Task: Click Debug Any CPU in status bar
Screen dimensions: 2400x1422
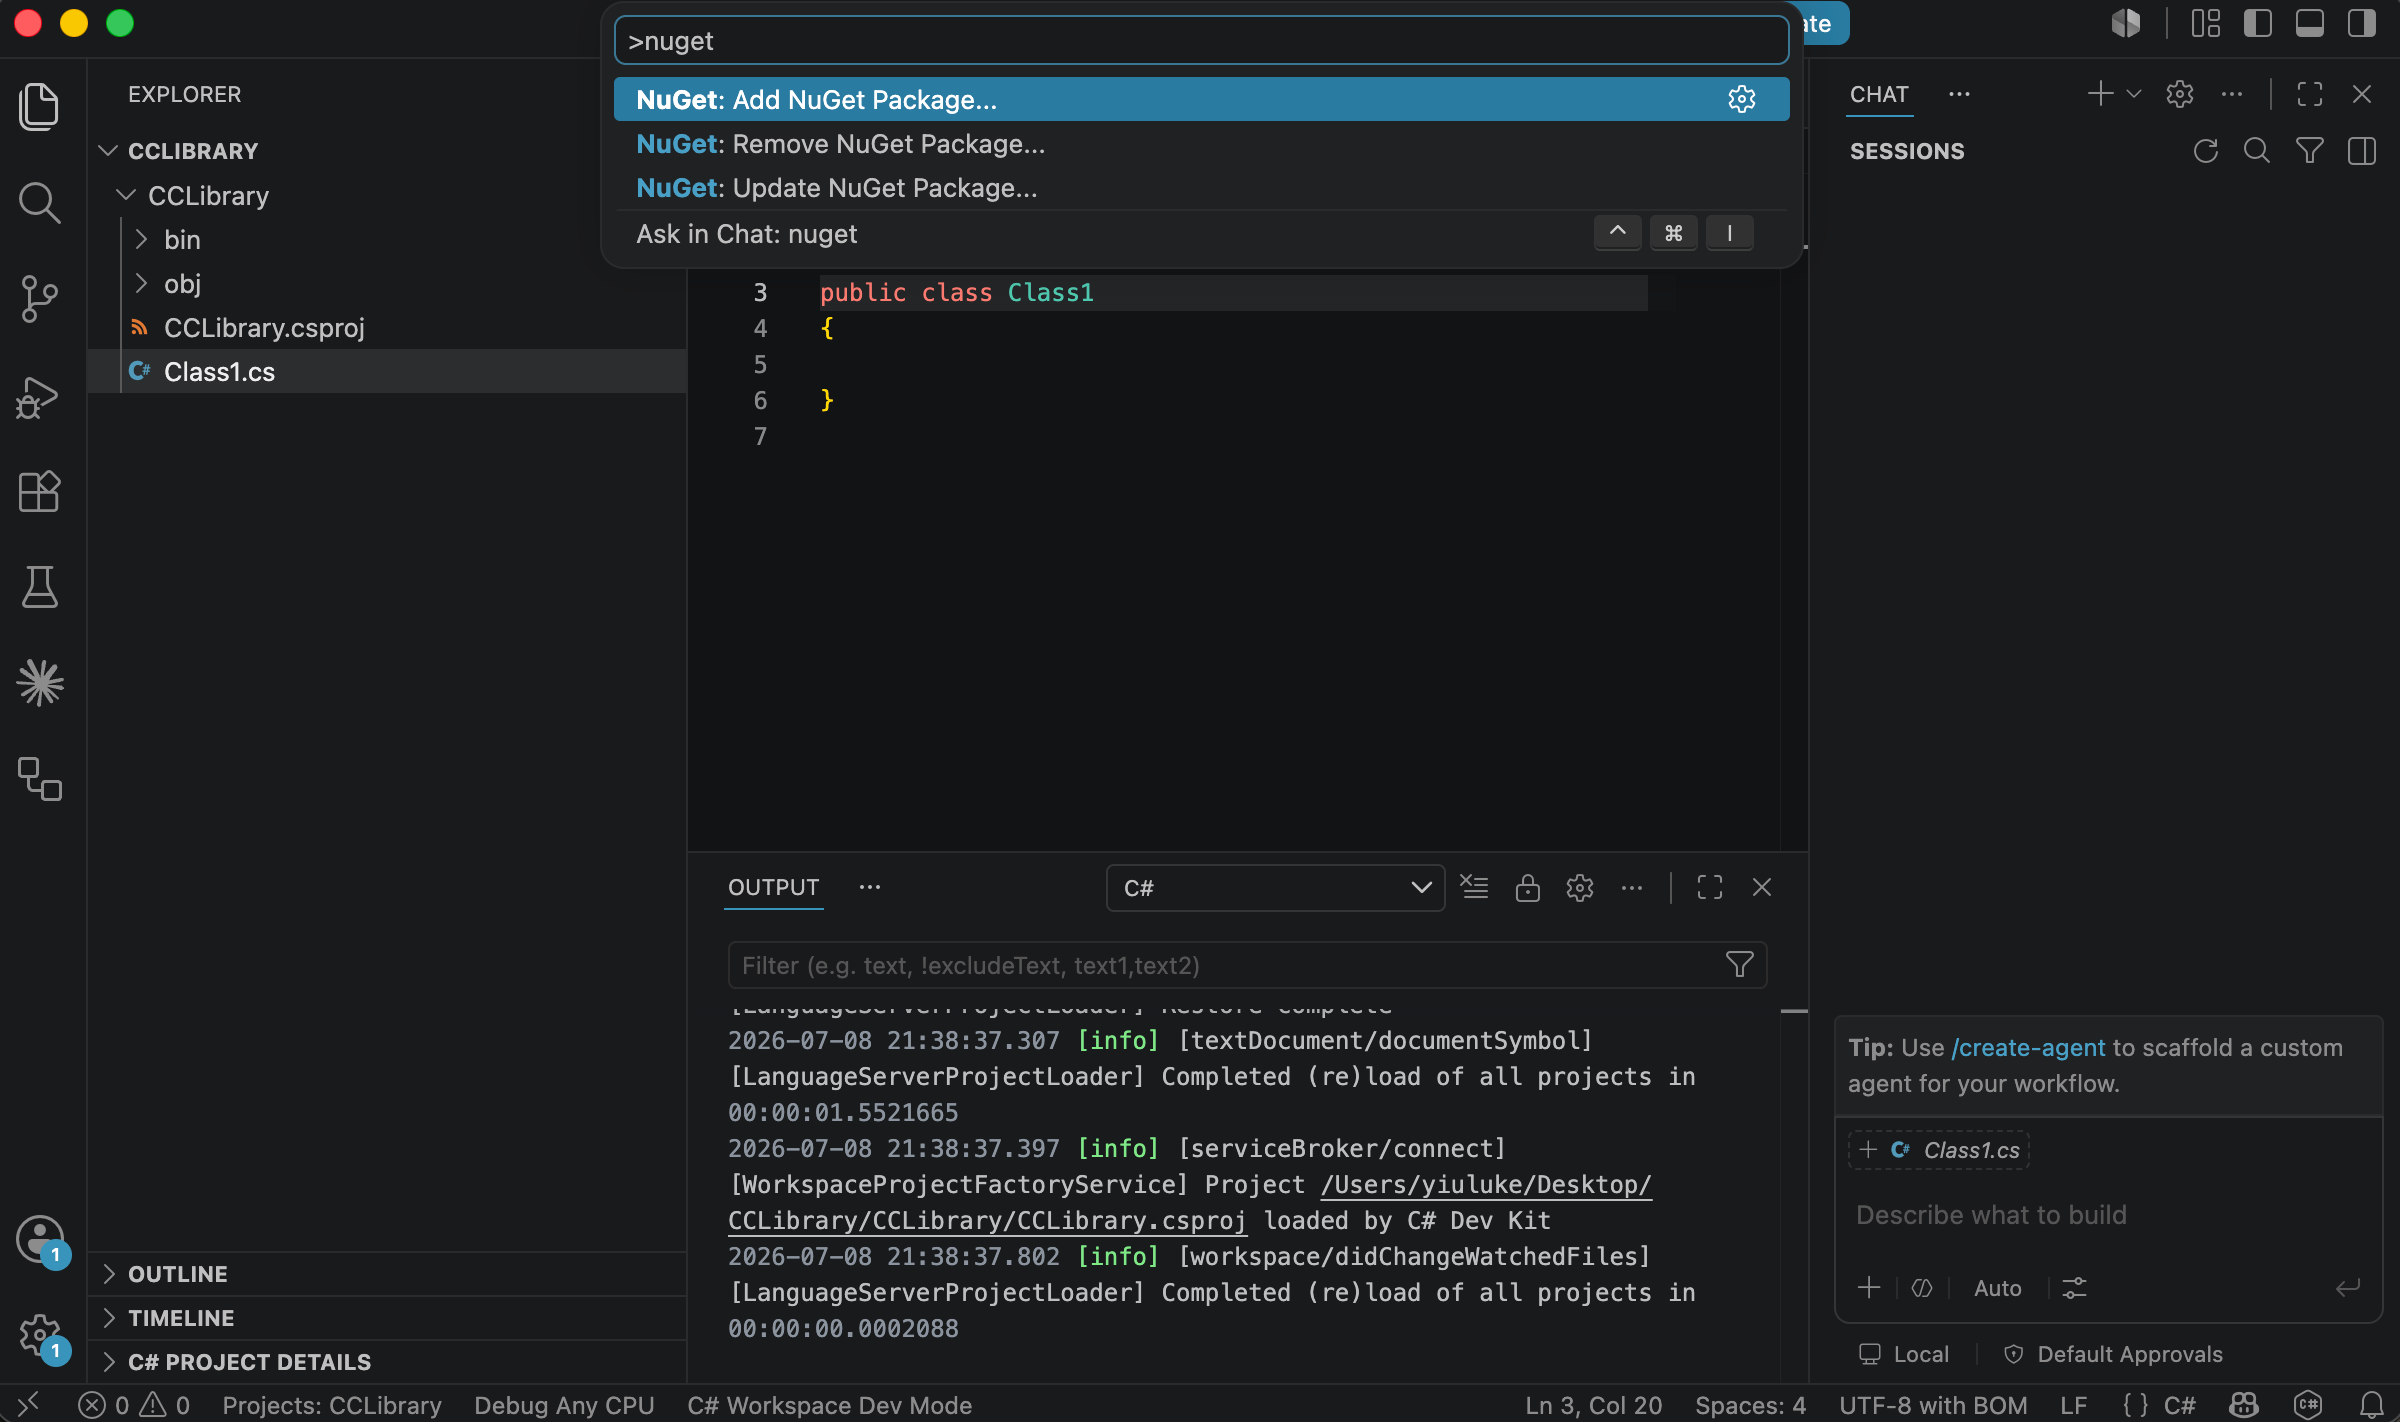Action: [564, 1405]
